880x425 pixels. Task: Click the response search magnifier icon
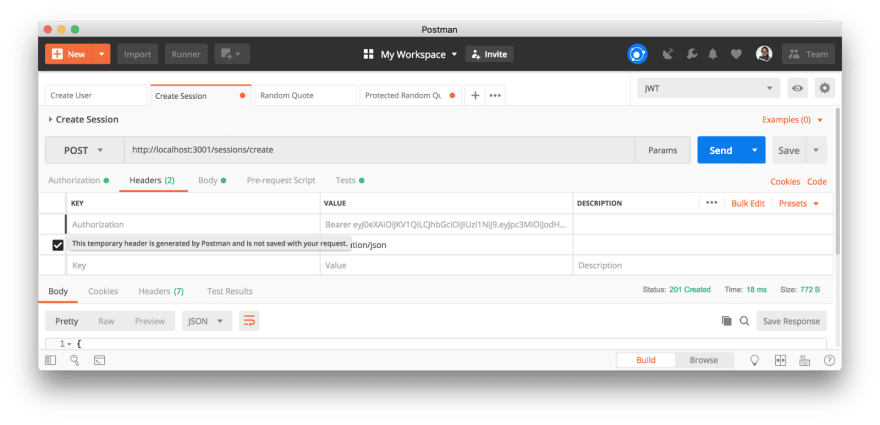pyautogui.click(x=744, y=321)
